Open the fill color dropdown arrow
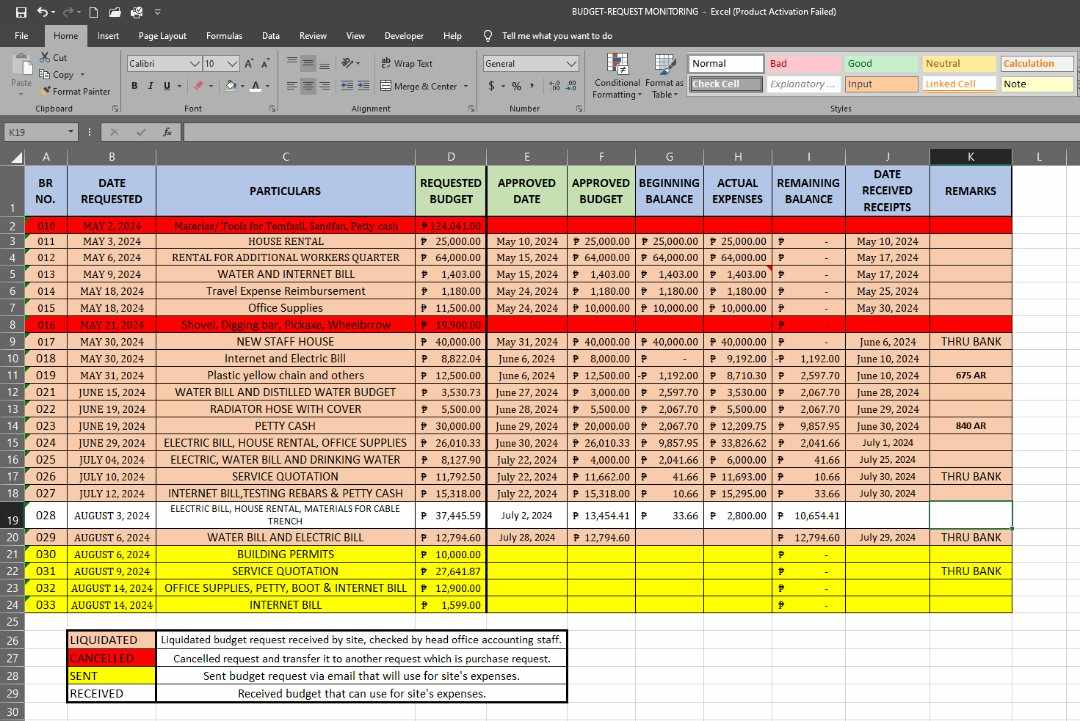The width and height of the screenshot is (1080, 721). pos(243,86)
